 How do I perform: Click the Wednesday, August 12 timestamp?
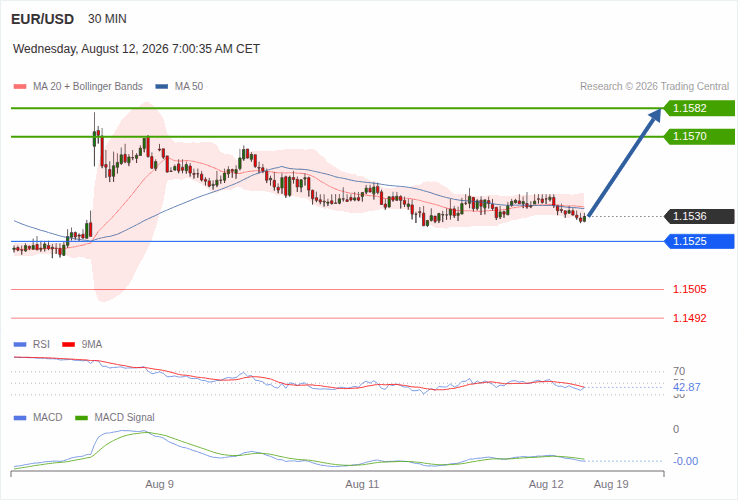point(136,49)
